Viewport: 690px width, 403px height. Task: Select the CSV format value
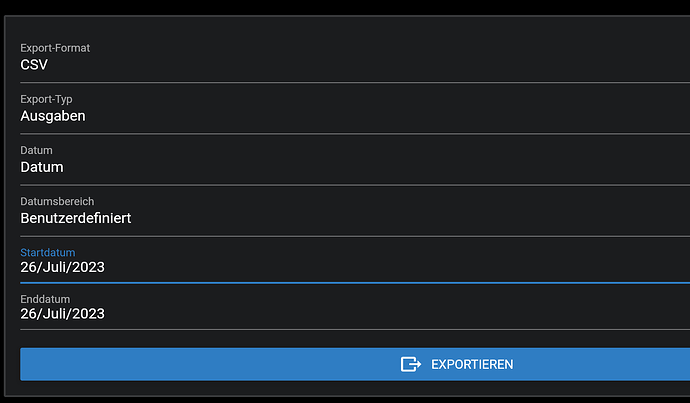[x=34, y=65]
